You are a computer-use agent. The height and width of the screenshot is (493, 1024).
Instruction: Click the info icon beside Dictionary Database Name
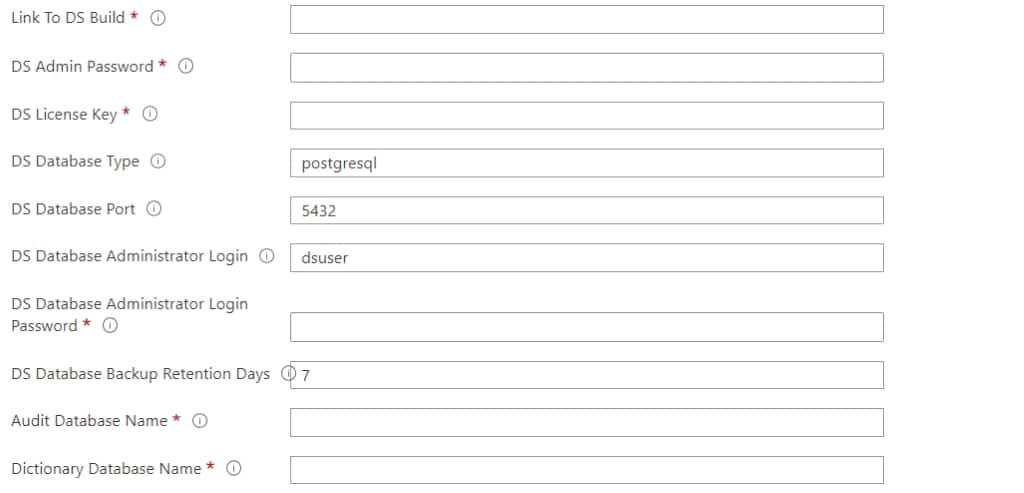click(x=233, y=468)
